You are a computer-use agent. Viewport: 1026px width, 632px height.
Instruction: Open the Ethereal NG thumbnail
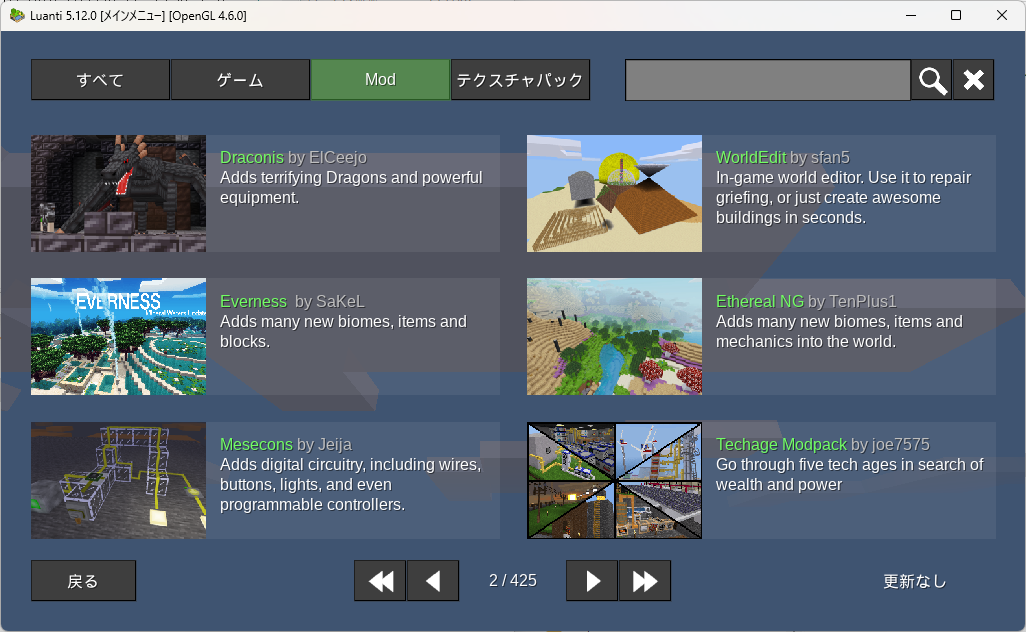coord(614,336)
